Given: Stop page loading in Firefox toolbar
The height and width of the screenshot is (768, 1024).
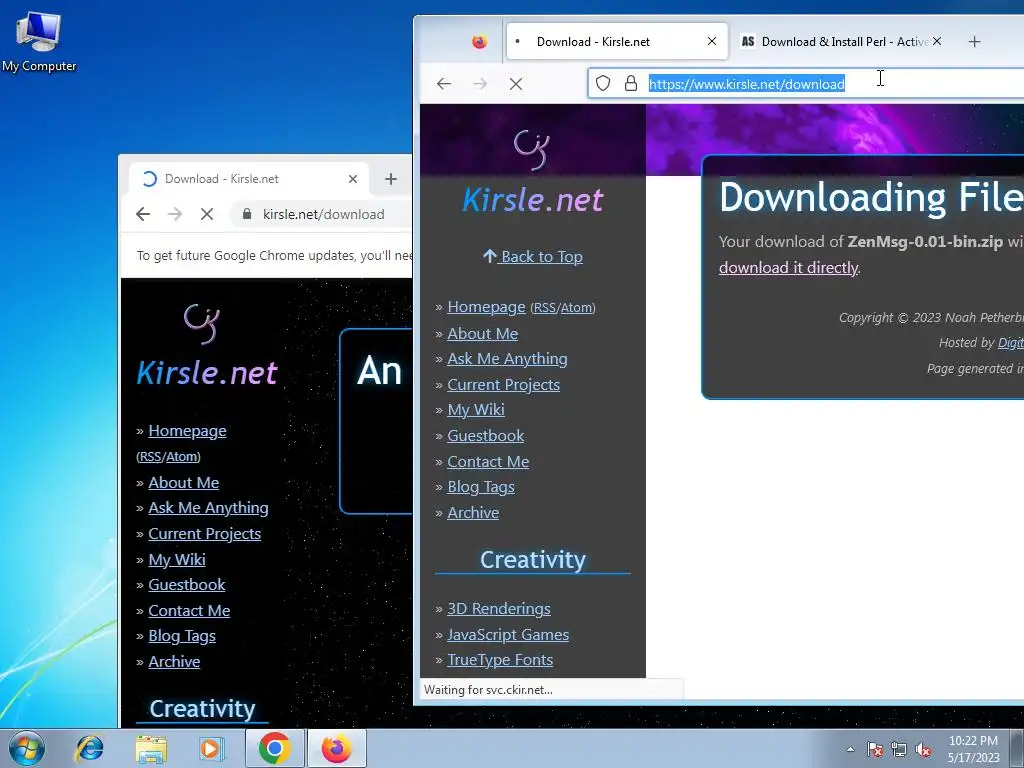Looking at the screenshot, I should click(516, 84).
